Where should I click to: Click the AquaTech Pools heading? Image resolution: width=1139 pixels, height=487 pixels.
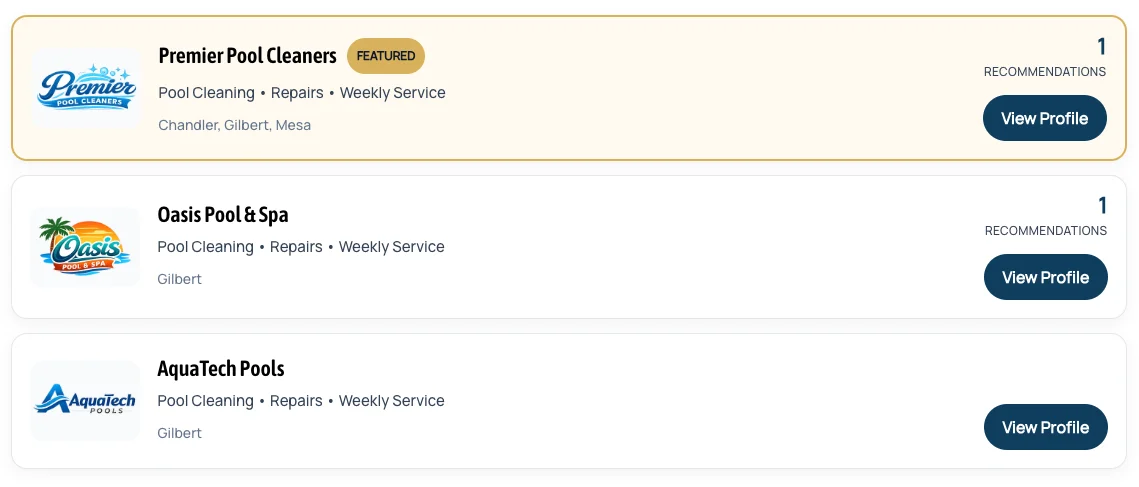[x=221, y=369]
